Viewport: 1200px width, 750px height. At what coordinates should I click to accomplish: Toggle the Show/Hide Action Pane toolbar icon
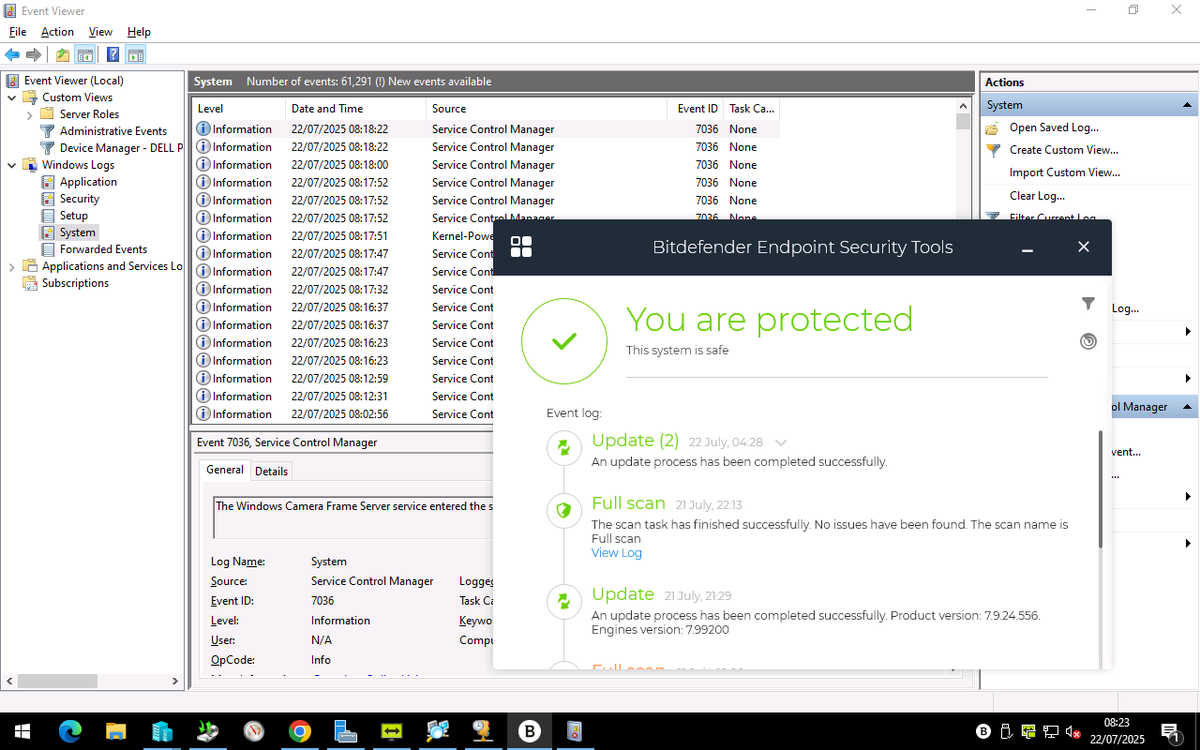point(136,55)
